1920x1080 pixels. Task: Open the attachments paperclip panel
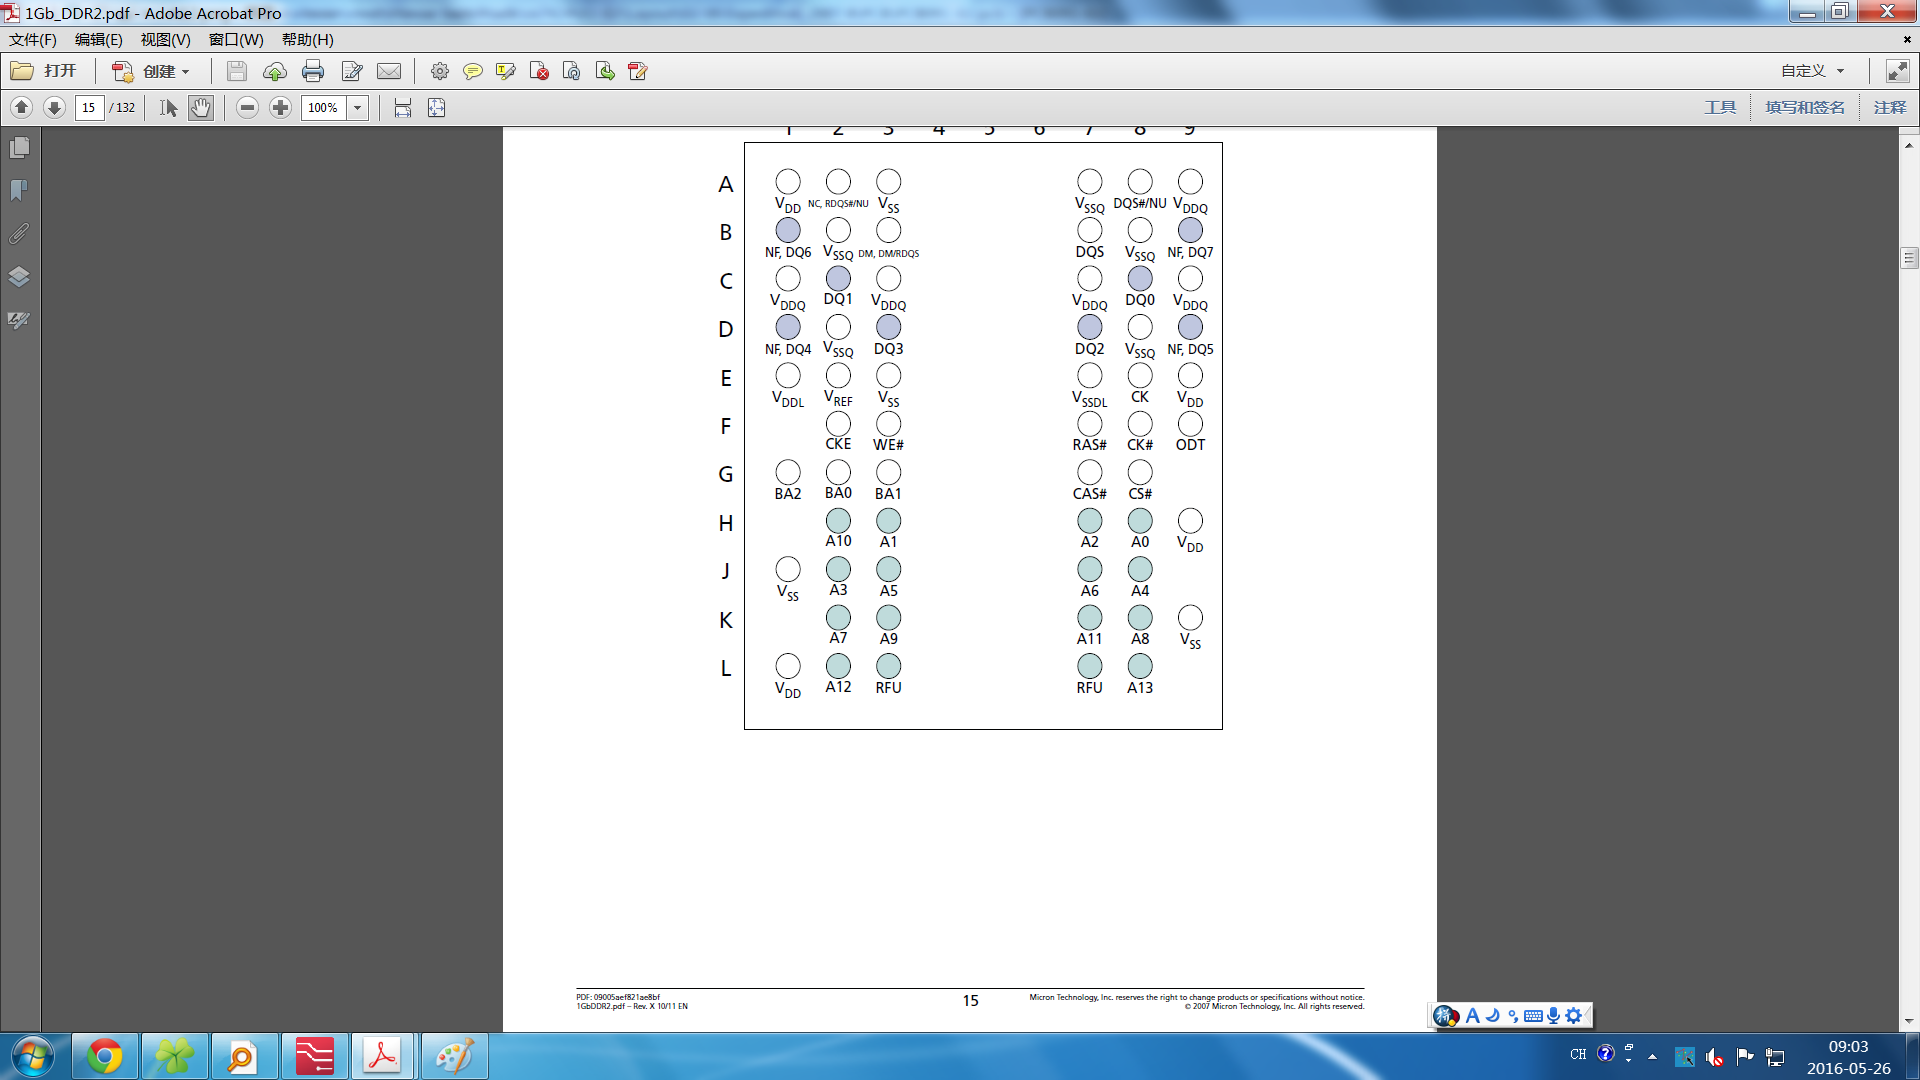coord(19,233)
